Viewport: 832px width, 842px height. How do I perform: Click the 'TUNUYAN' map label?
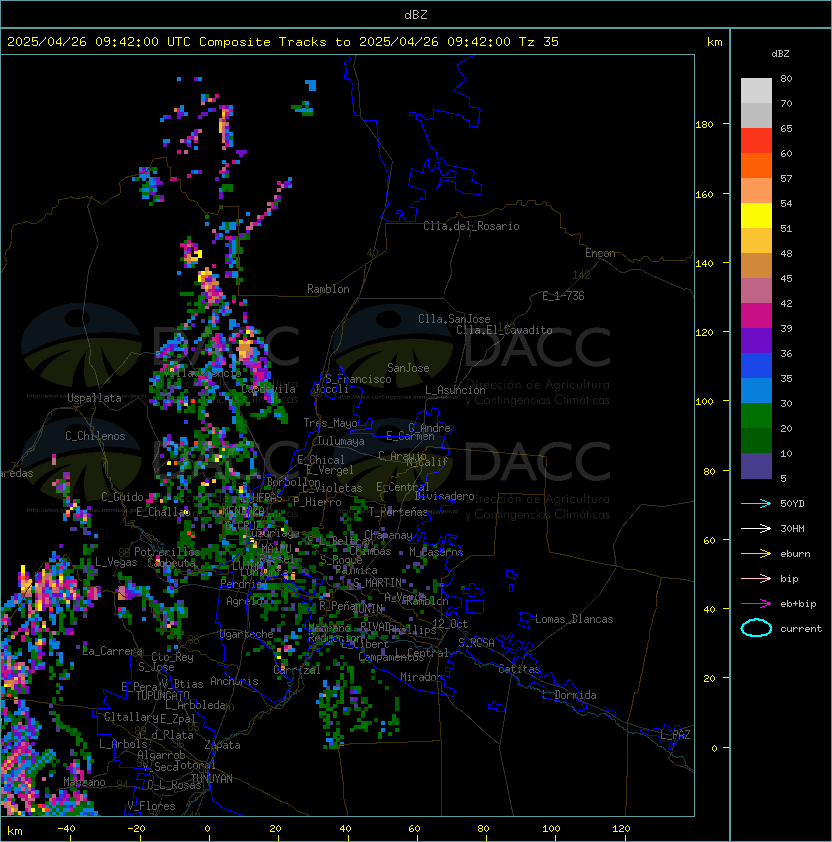(x=212, y=779)
